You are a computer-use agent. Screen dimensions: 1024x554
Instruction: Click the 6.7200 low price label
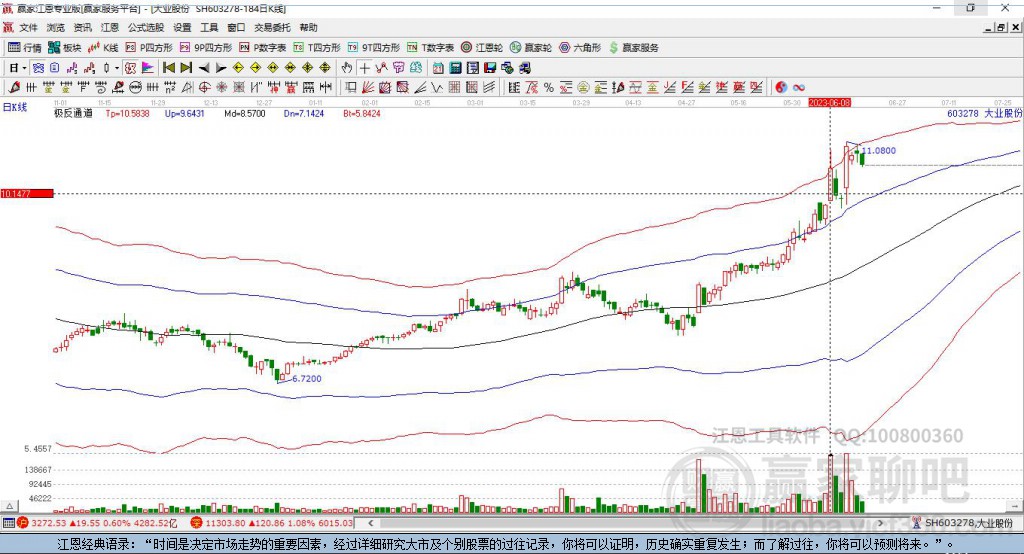point(307,378)
